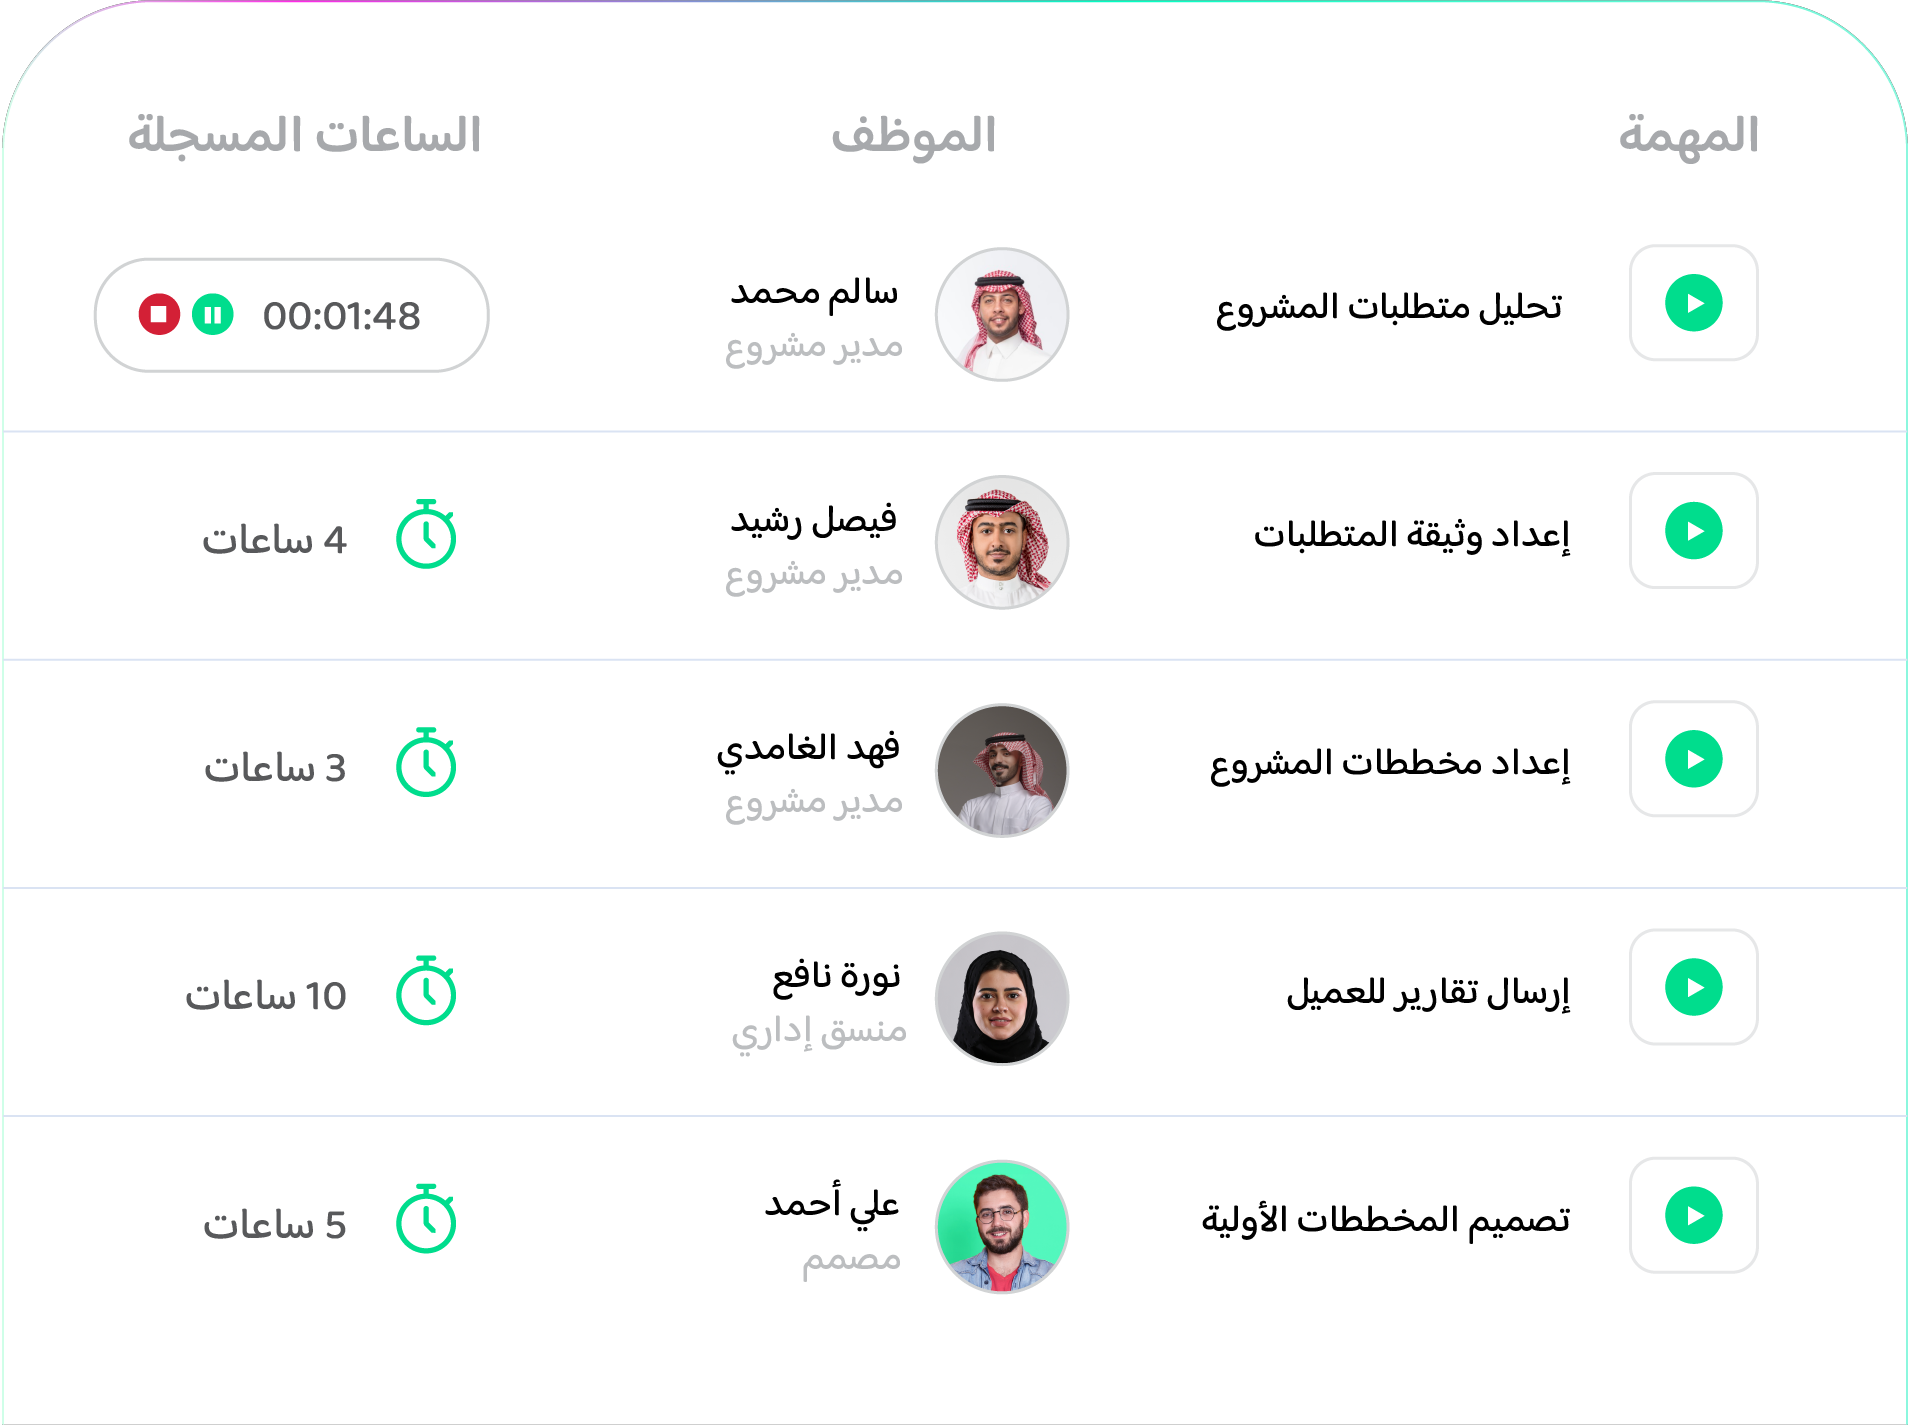Viewport: 1910px width, 1425px height.
Task: Click stopwatch icon beside 4 ساعات
Action: (426, 536)
